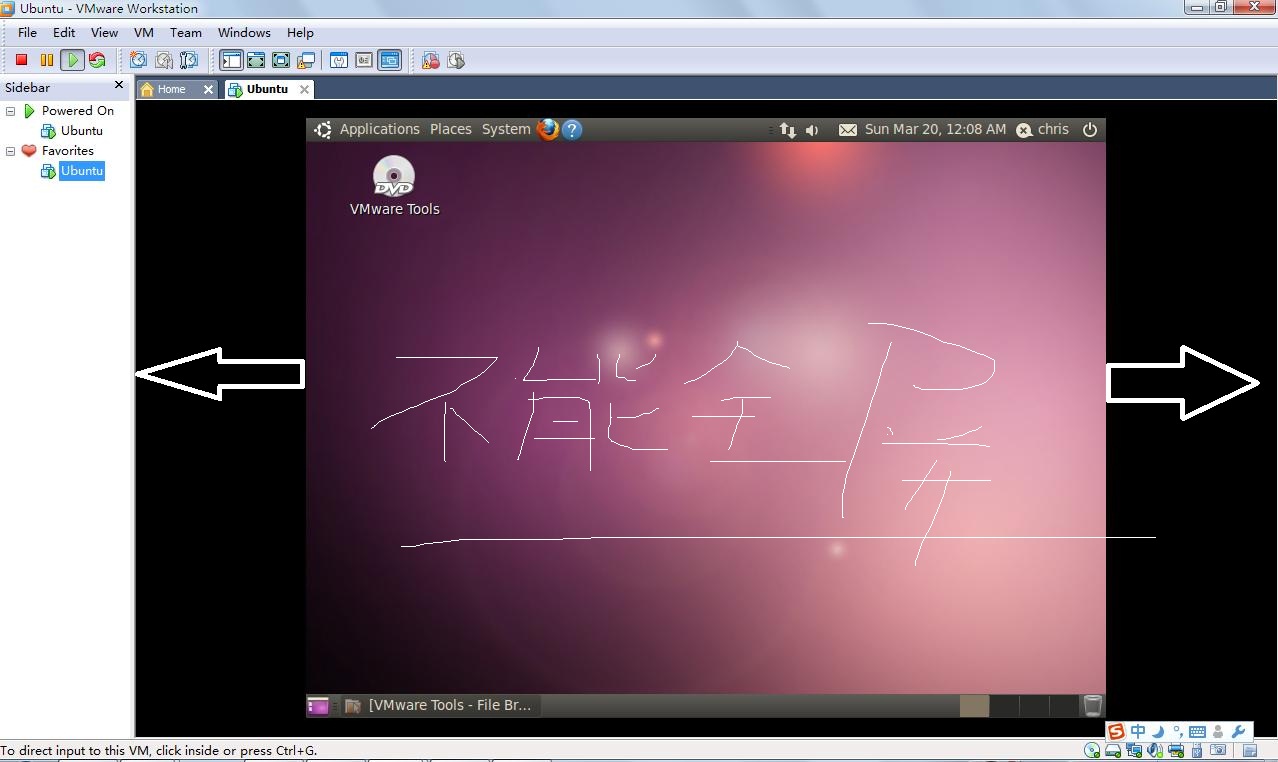Click the Revert to snapshot toolbar icon

163,60
